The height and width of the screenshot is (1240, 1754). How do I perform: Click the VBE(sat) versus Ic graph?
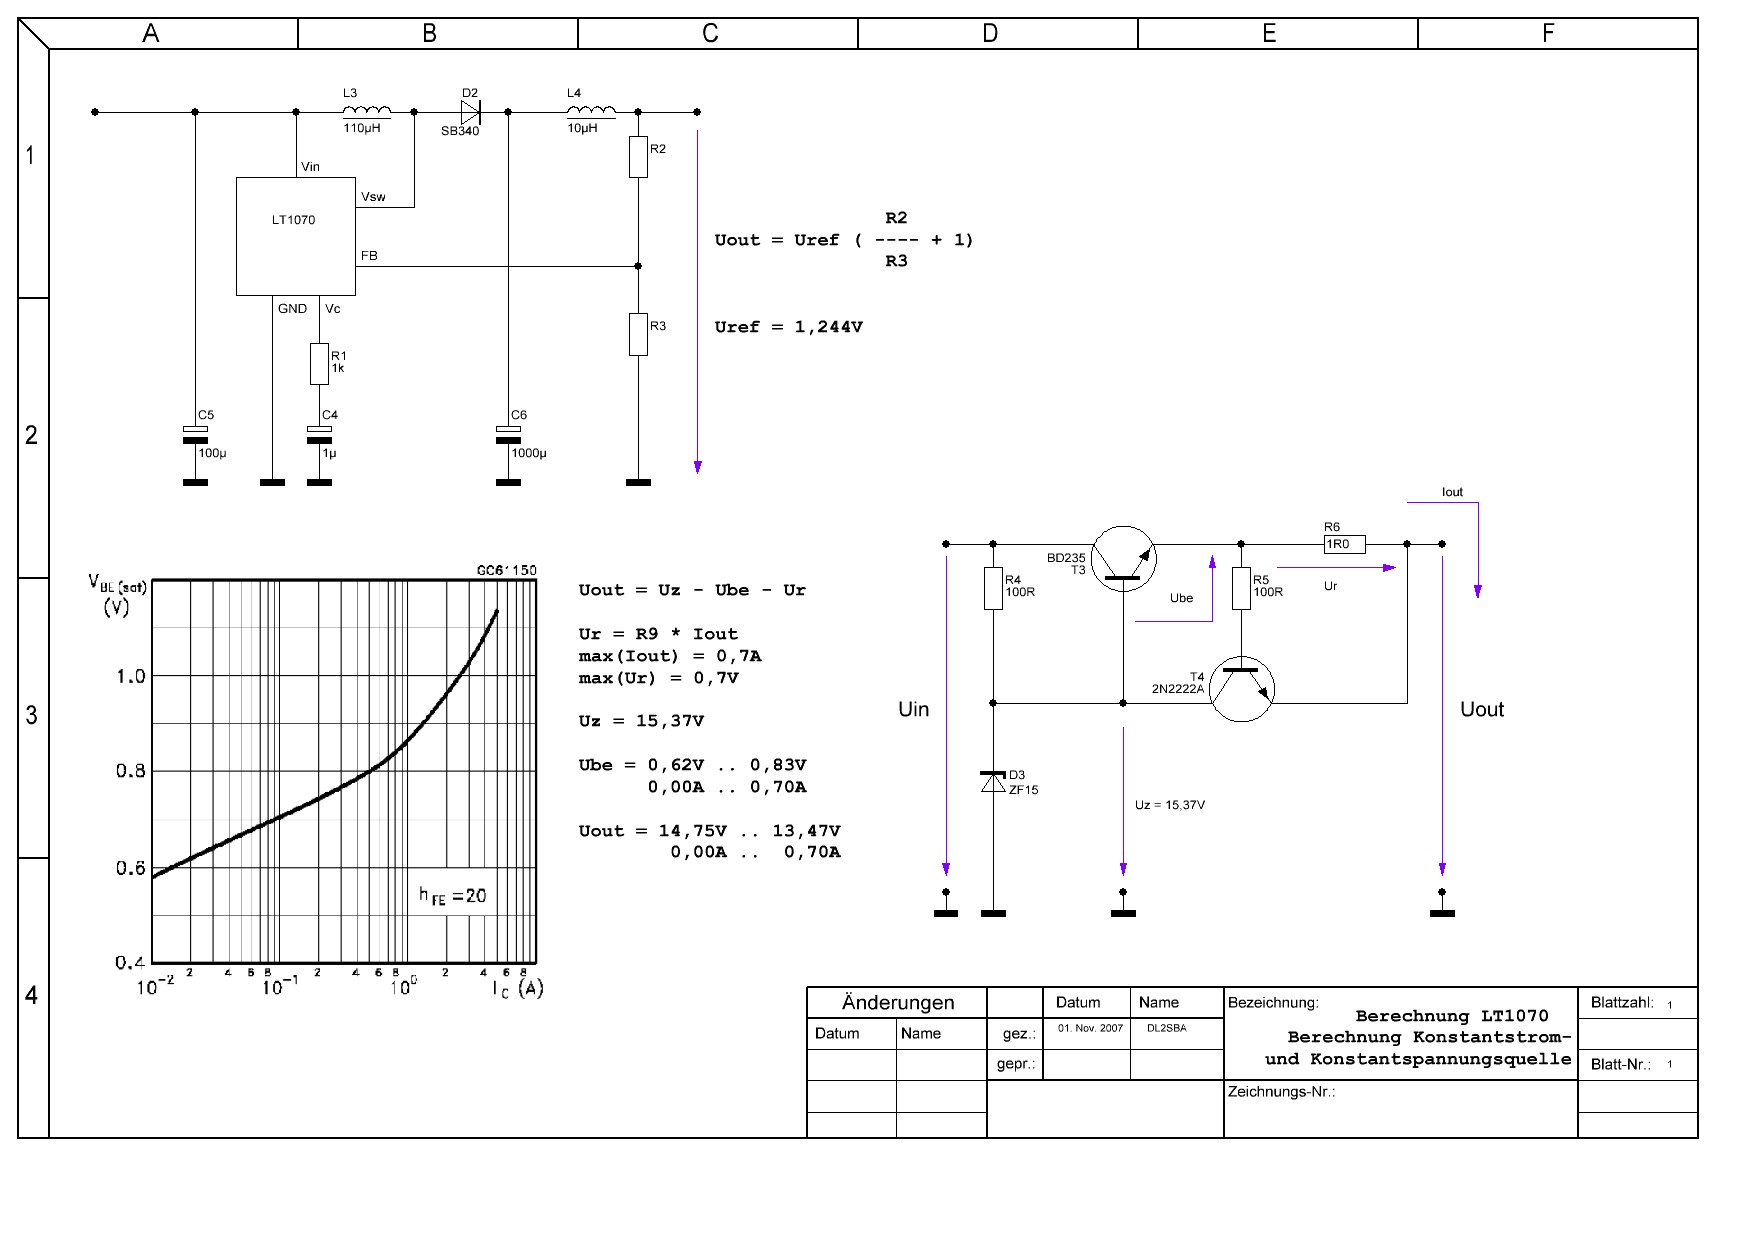344,771
